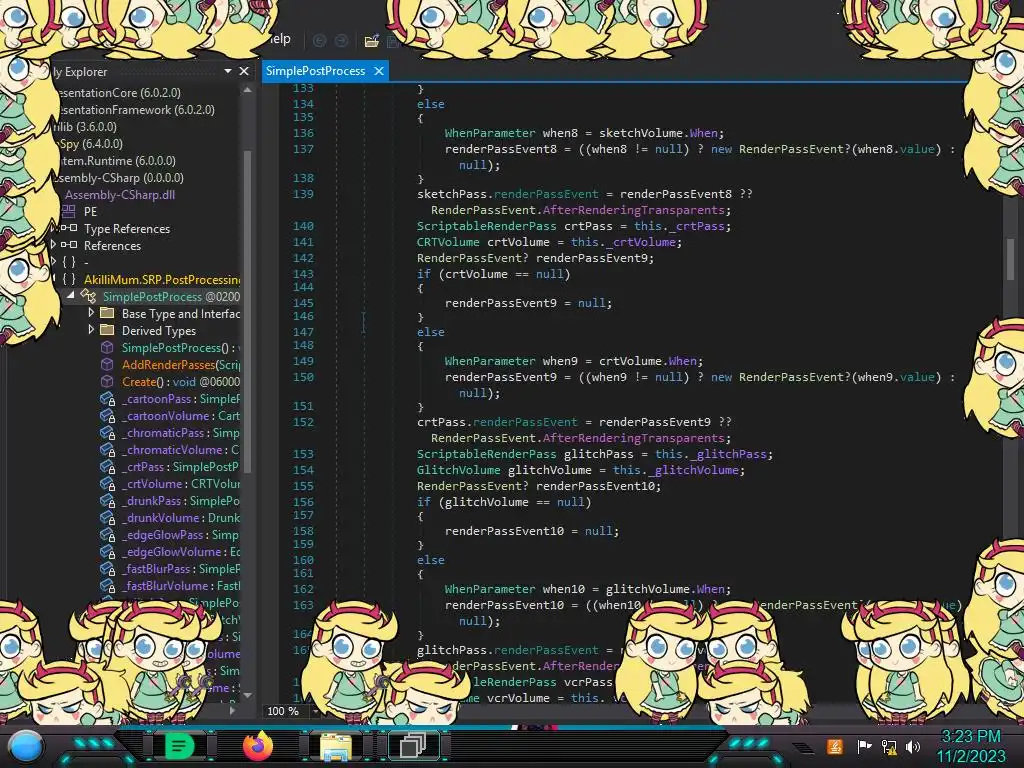Click the _chromaticVolume field icon
Screen dimensions: 1024x768
(x=107, y=449)
